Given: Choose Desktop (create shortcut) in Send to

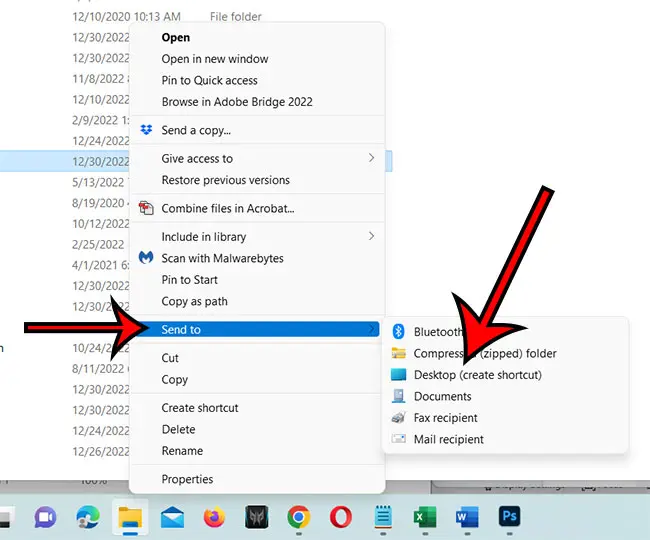Looking at the screenshot, I should (x=477, y=375).
